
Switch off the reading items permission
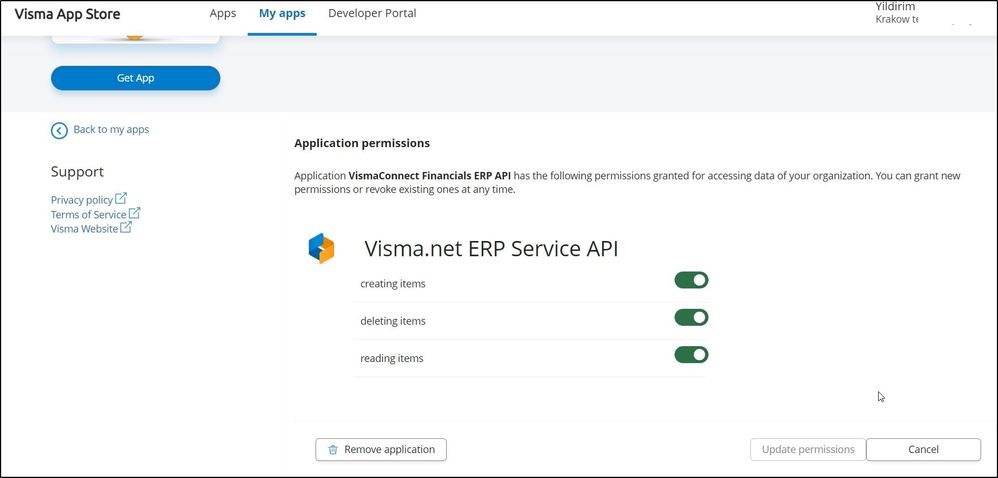tap(691, 355)
